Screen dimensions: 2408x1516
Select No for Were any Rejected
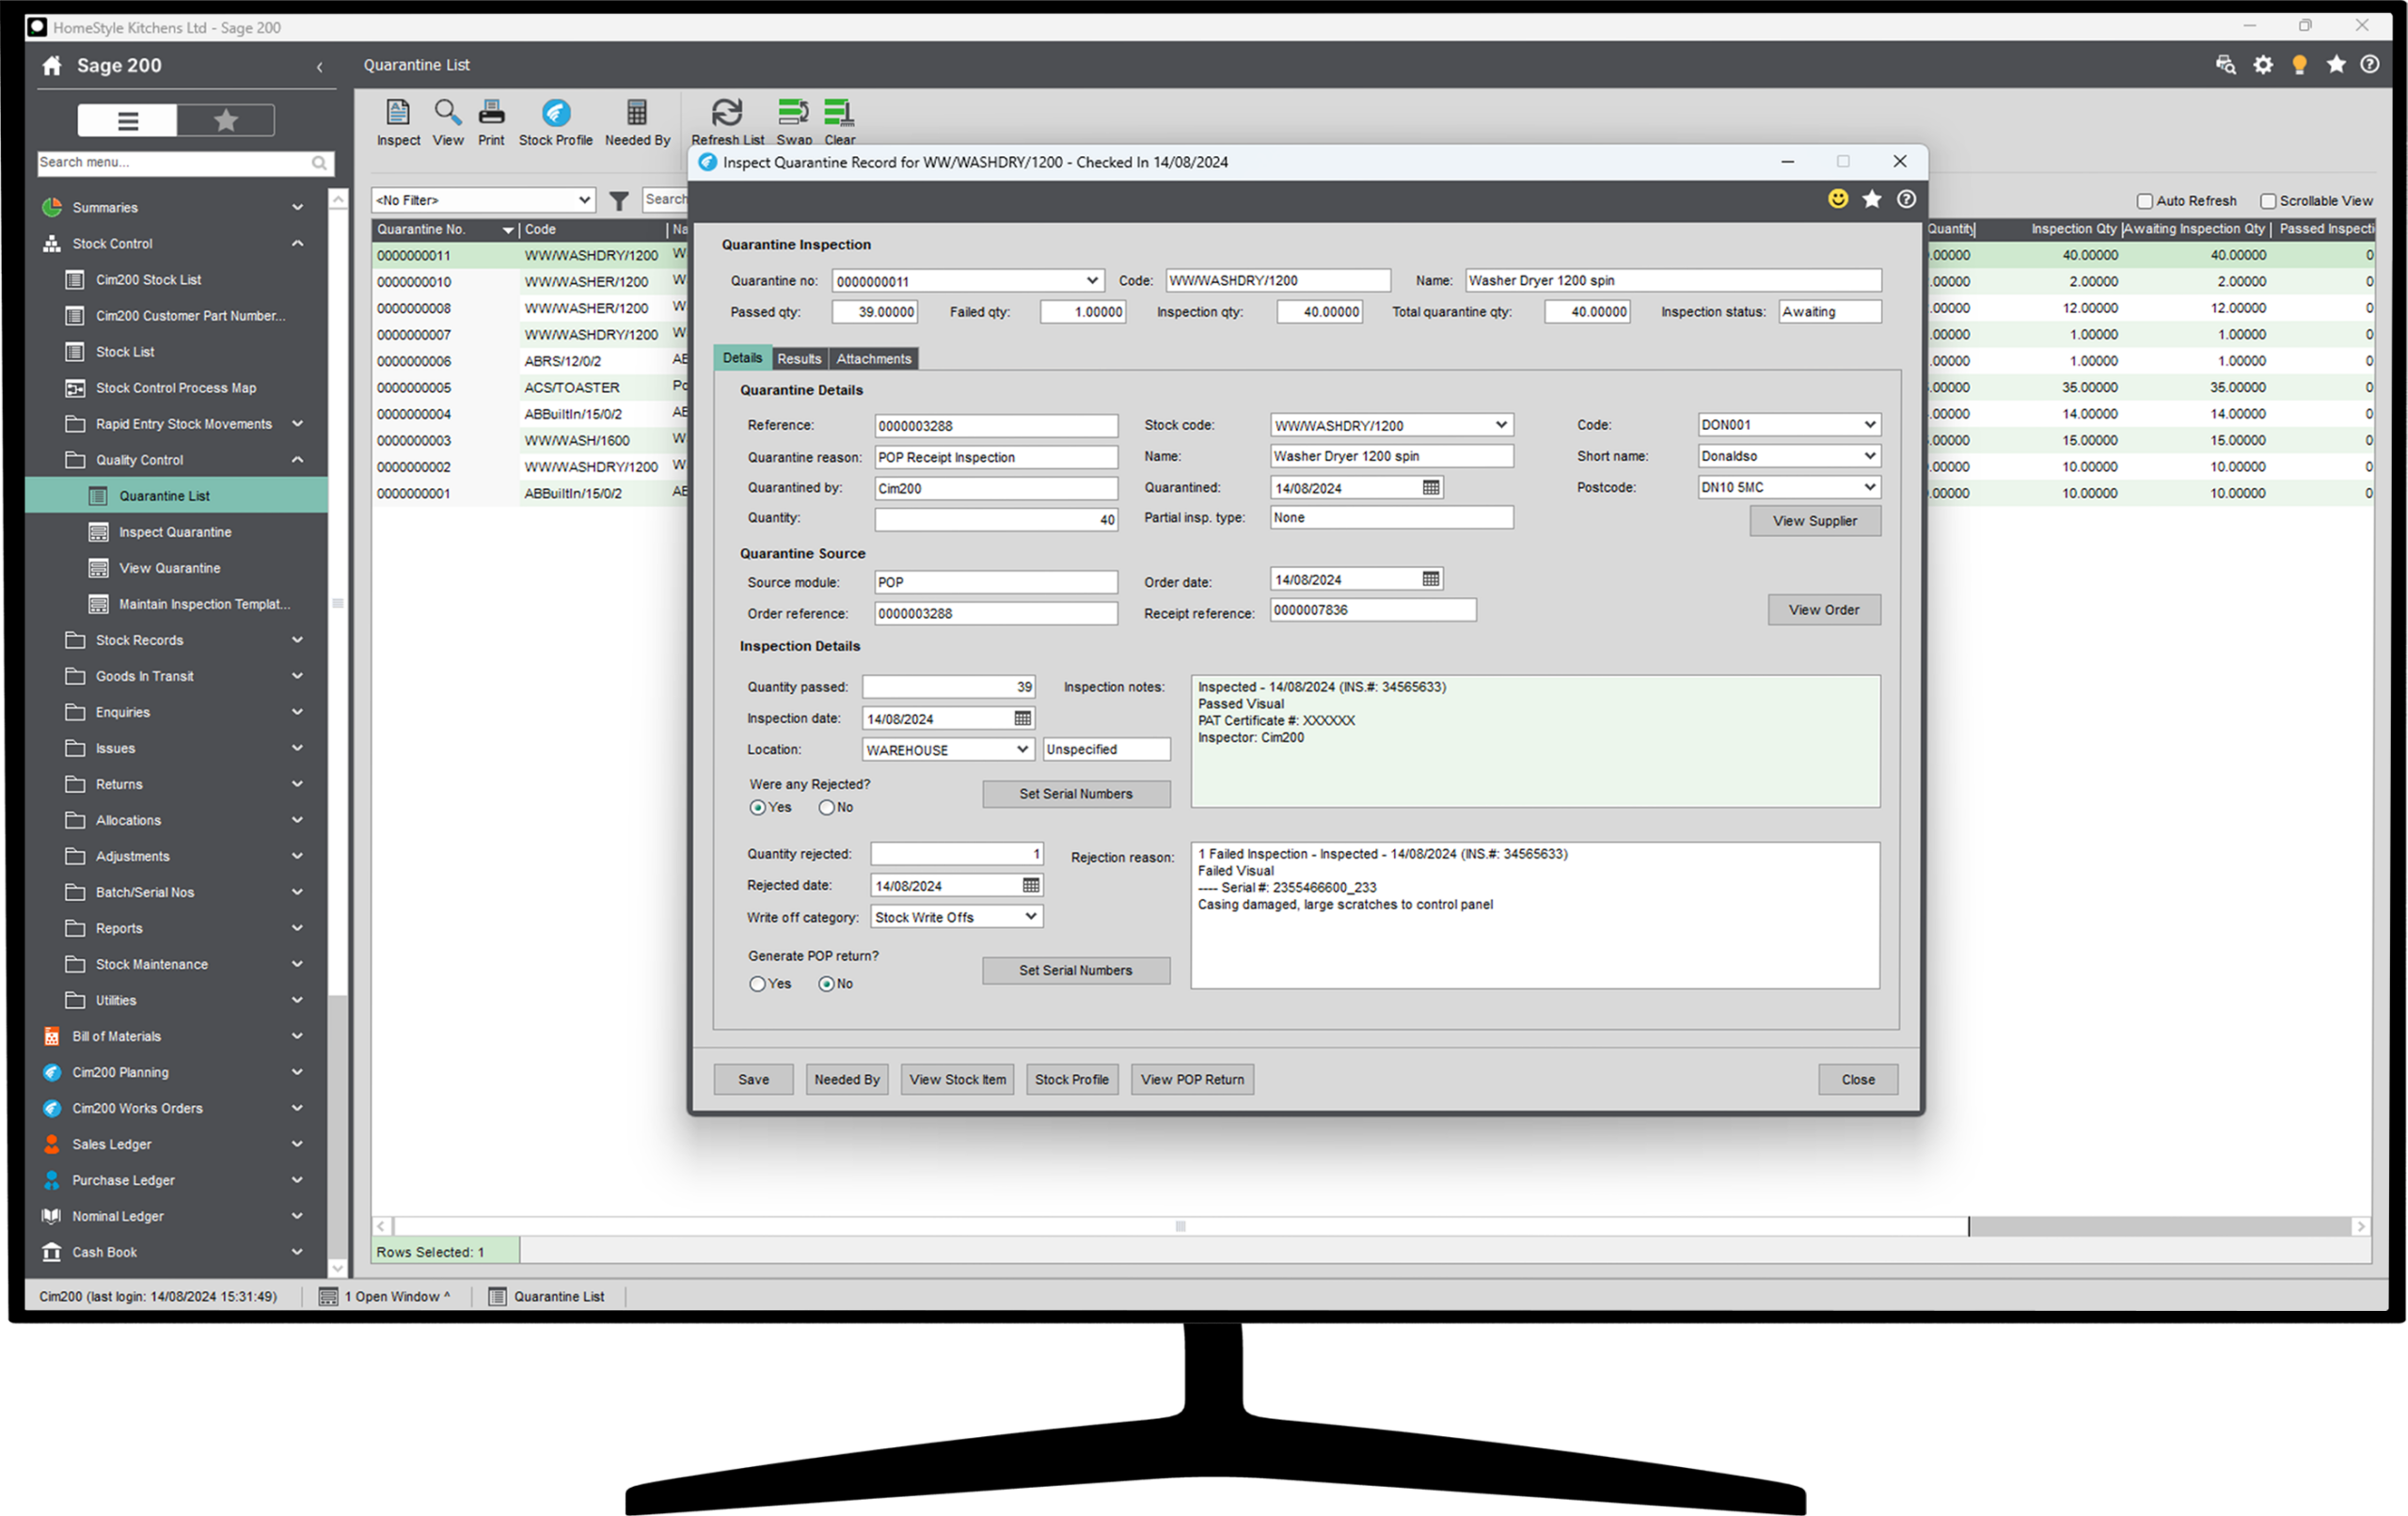826,808
